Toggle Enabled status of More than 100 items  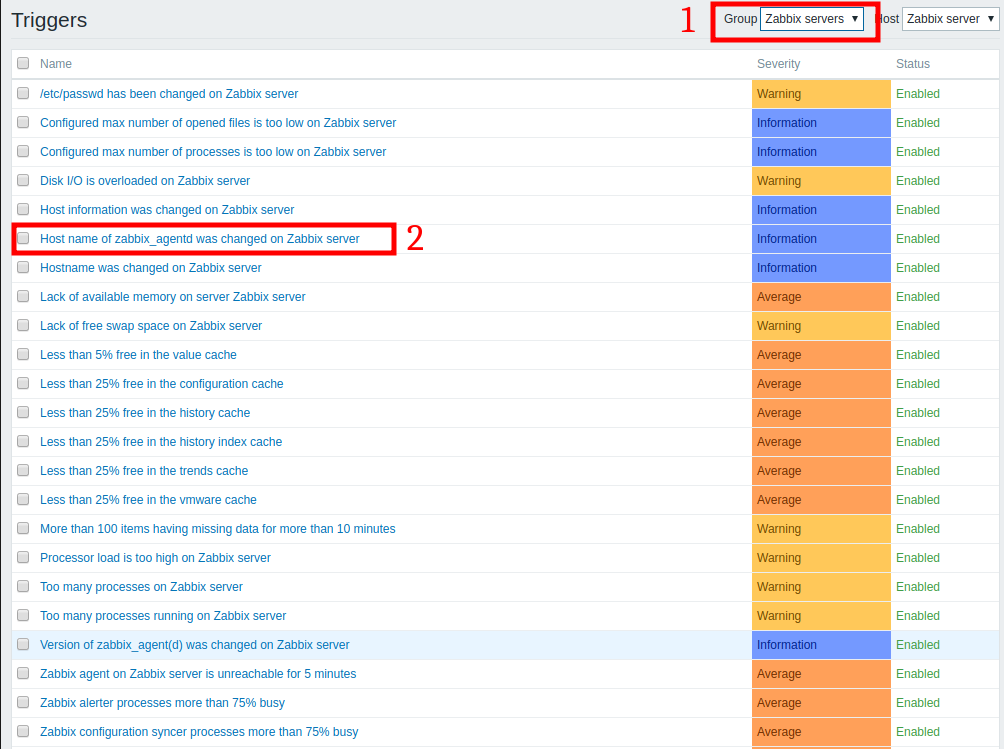tap(918, 529)
